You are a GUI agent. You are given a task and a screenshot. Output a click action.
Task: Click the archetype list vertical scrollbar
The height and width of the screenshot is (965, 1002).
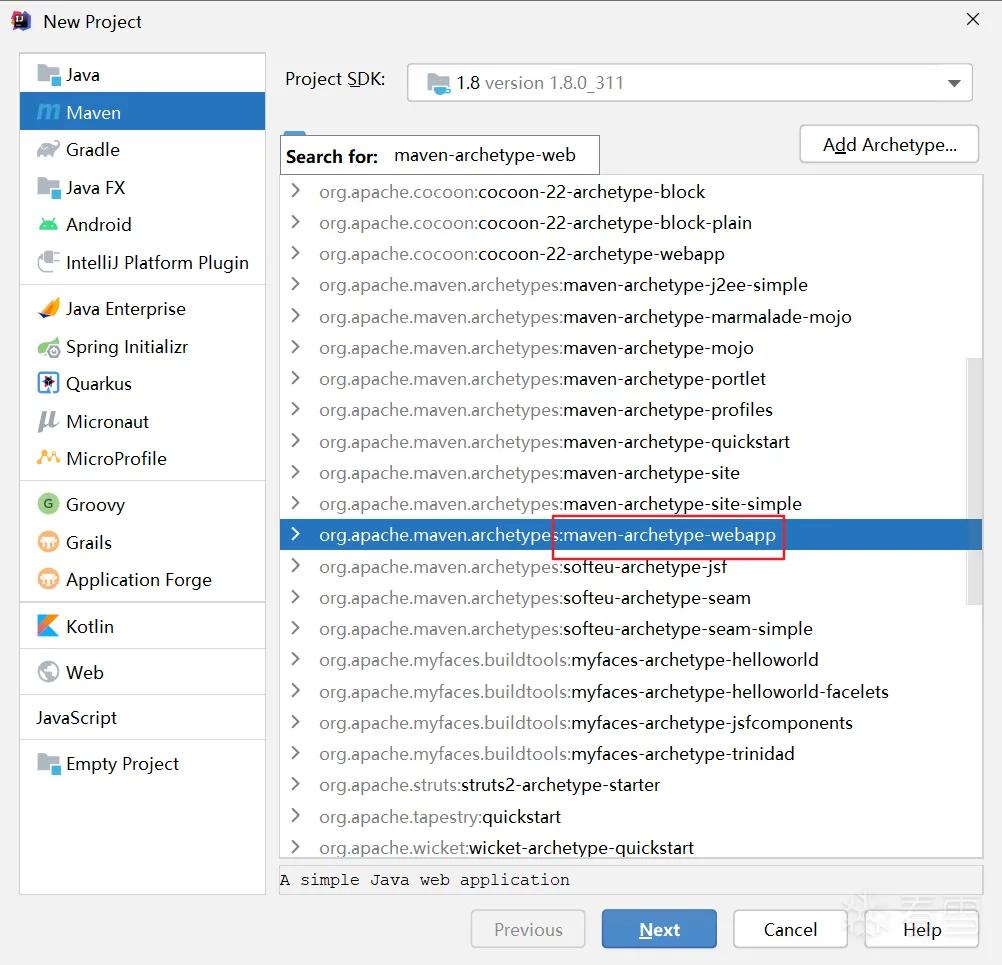974,481
